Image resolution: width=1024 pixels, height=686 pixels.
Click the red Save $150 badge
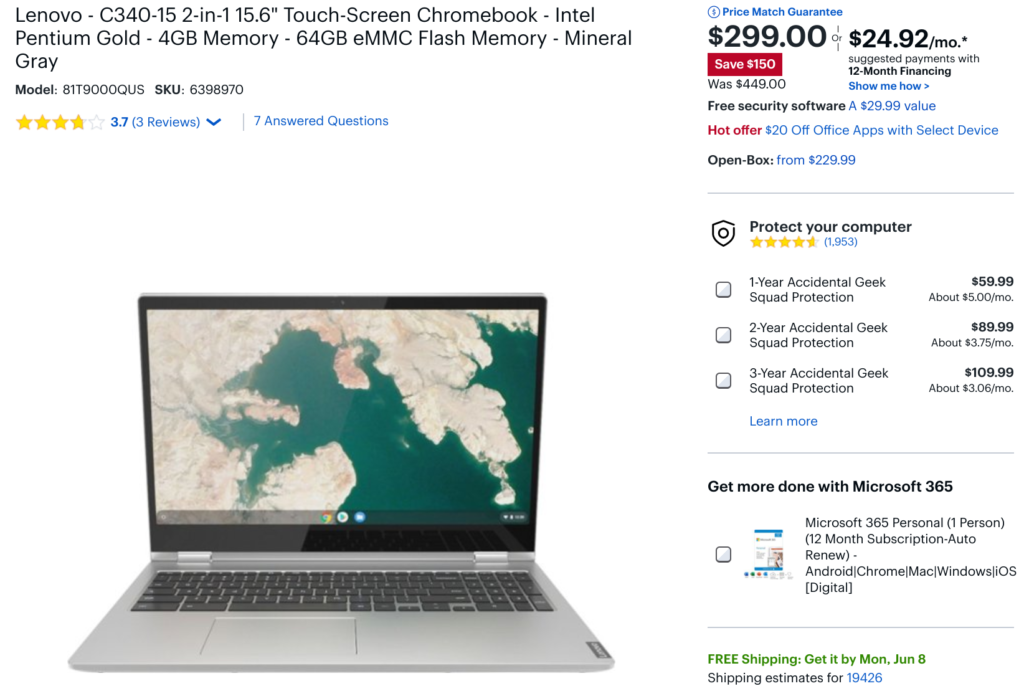(x=744, y=64)
